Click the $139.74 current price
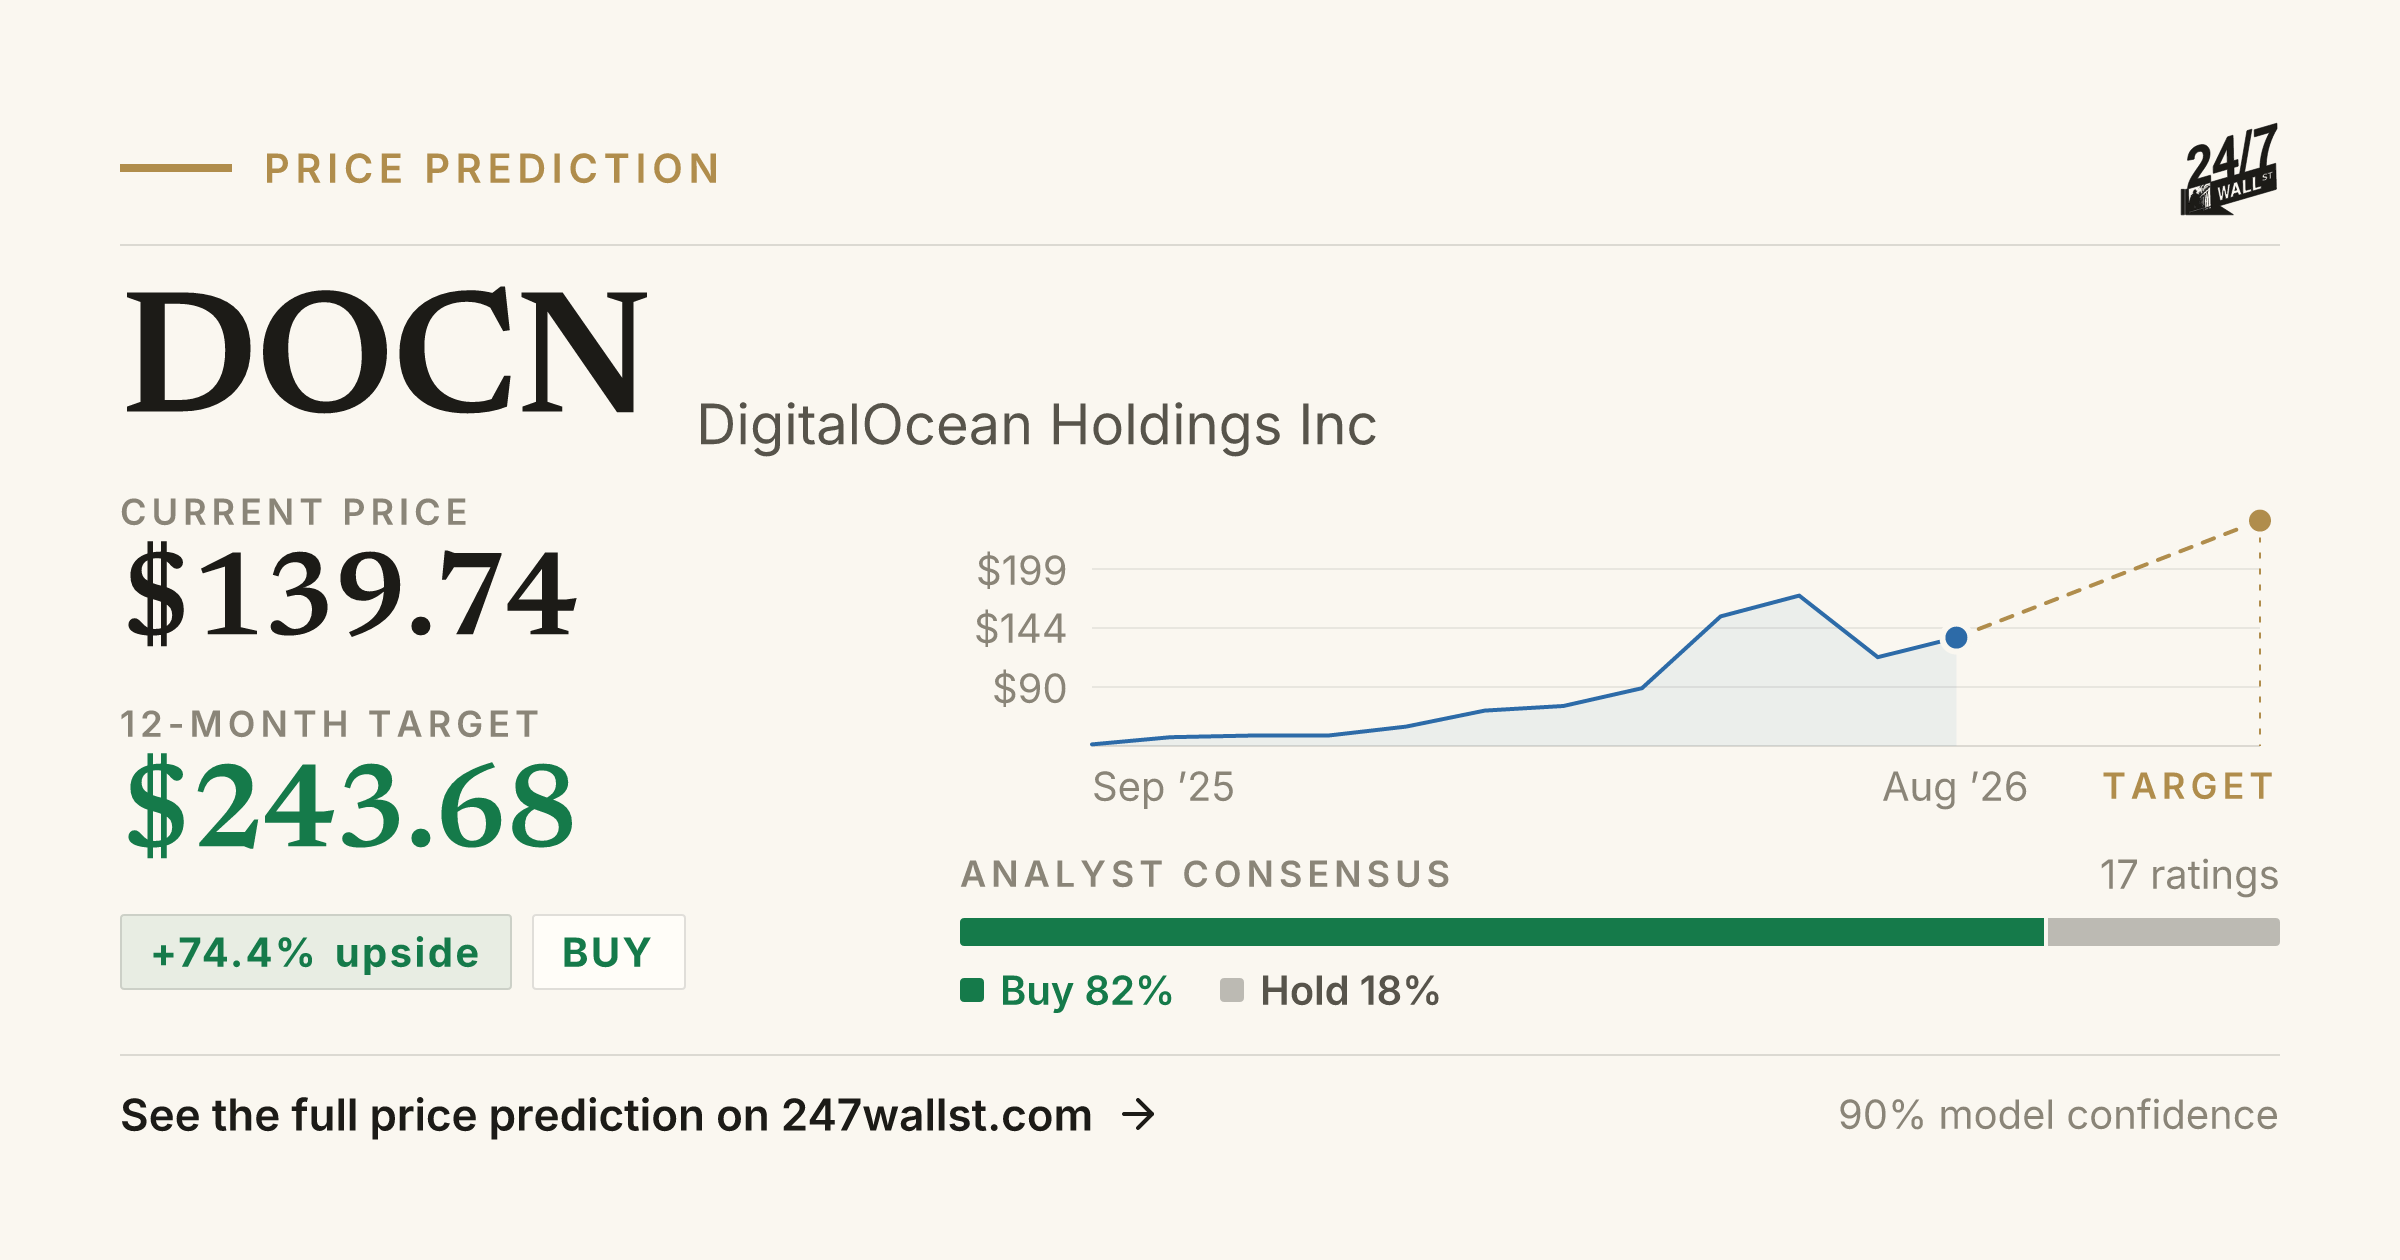The height and width of the screenshot is (1260, 2400). tap(351, 593)
